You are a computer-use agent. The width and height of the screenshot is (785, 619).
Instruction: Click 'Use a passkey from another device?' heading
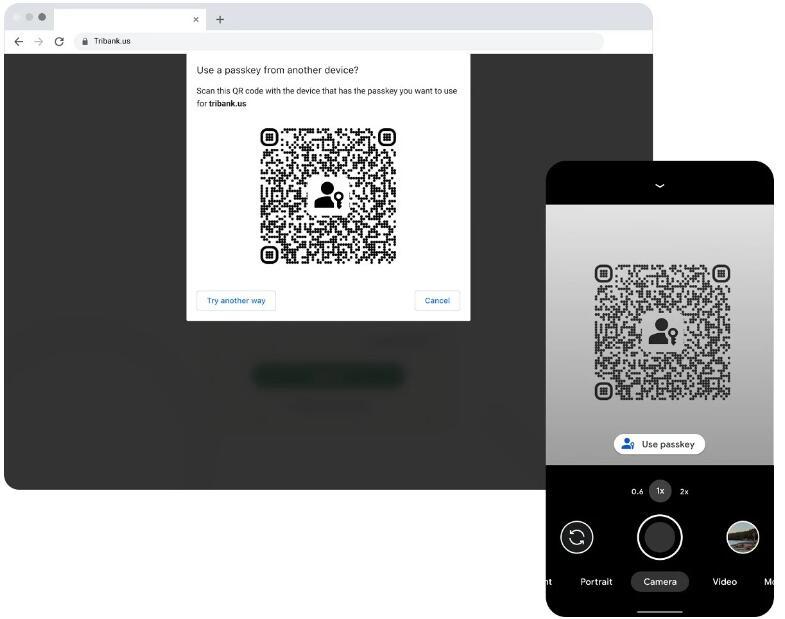[x=277, y=70]
